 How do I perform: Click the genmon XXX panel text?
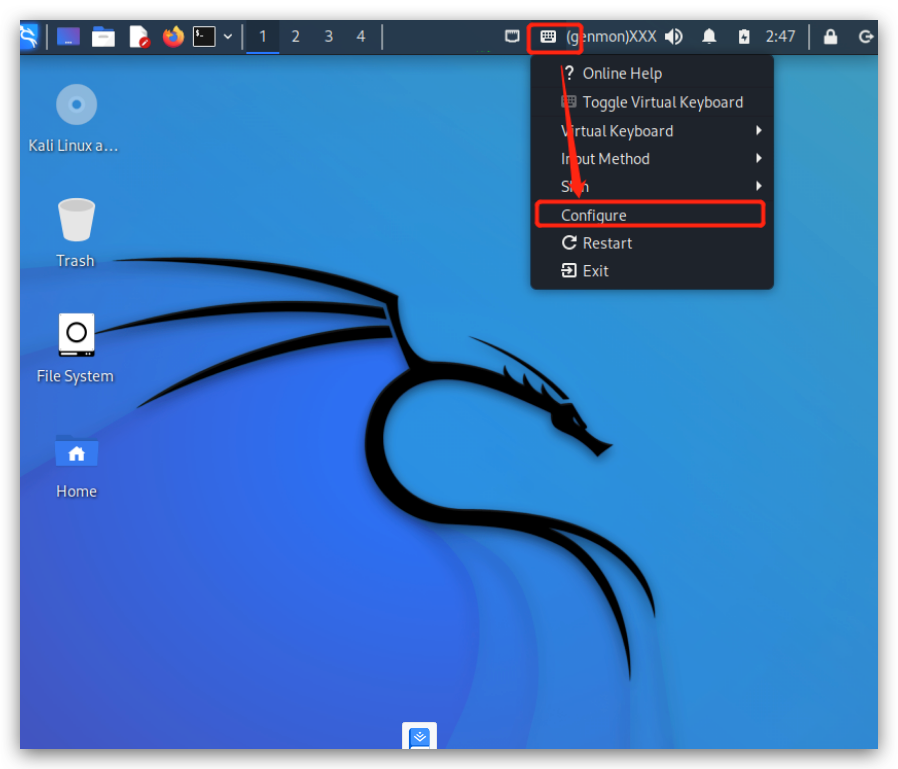pos(611,37)
